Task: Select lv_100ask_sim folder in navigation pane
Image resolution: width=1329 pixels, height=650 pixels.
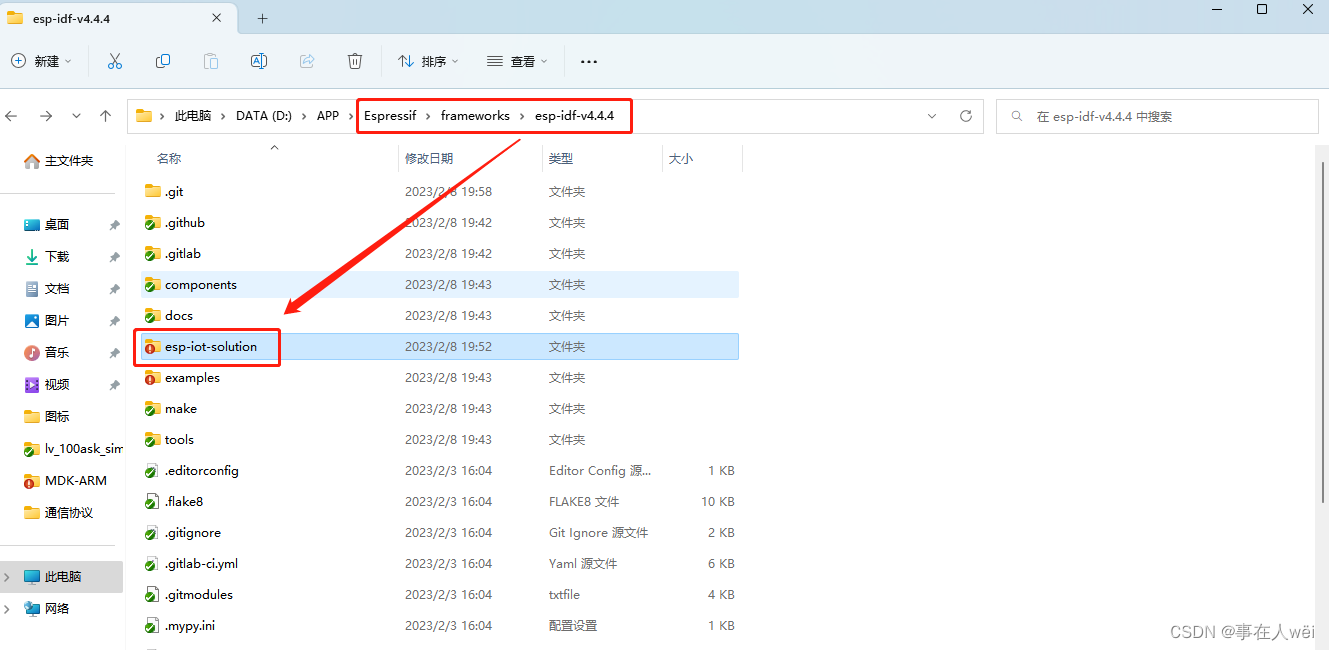Action: (x=72, y=449)
